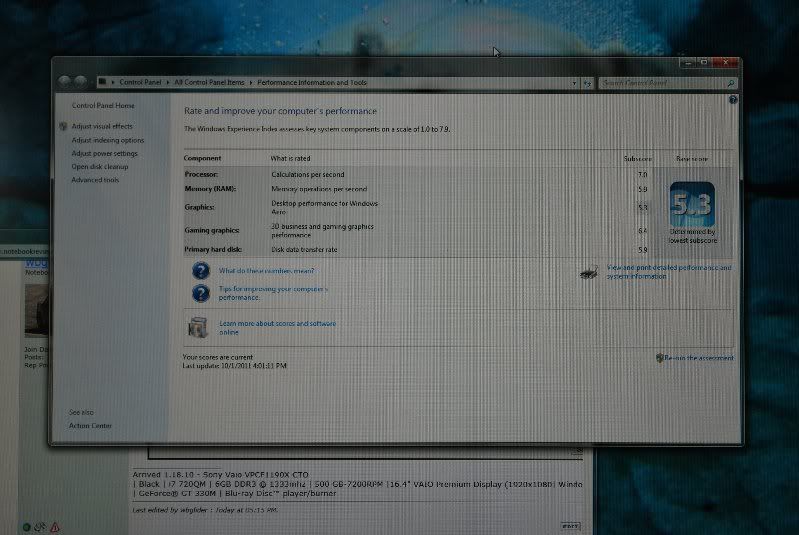
Task: Click 'Last update: 10/1/2011' text
Action: pos(234,366)
